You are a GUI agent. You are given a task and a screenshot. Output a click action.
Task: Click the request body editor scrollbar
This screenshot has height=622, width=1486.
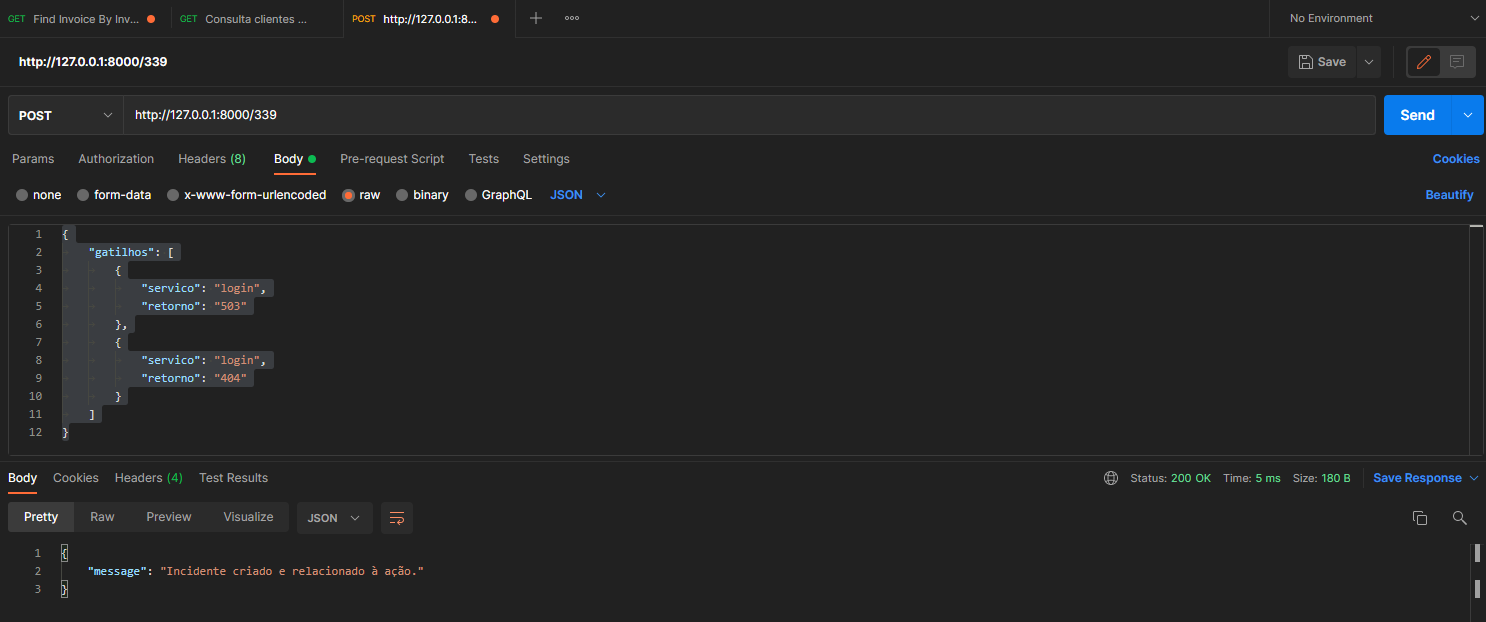tap(1476, 340)
